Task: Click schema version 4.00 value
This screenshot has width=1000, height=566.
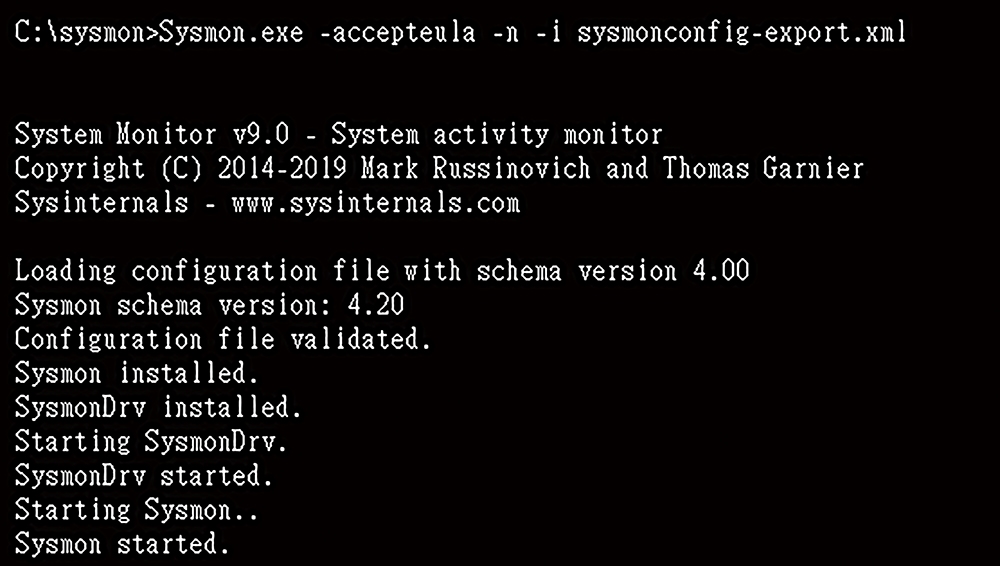Action: [721, 271]
